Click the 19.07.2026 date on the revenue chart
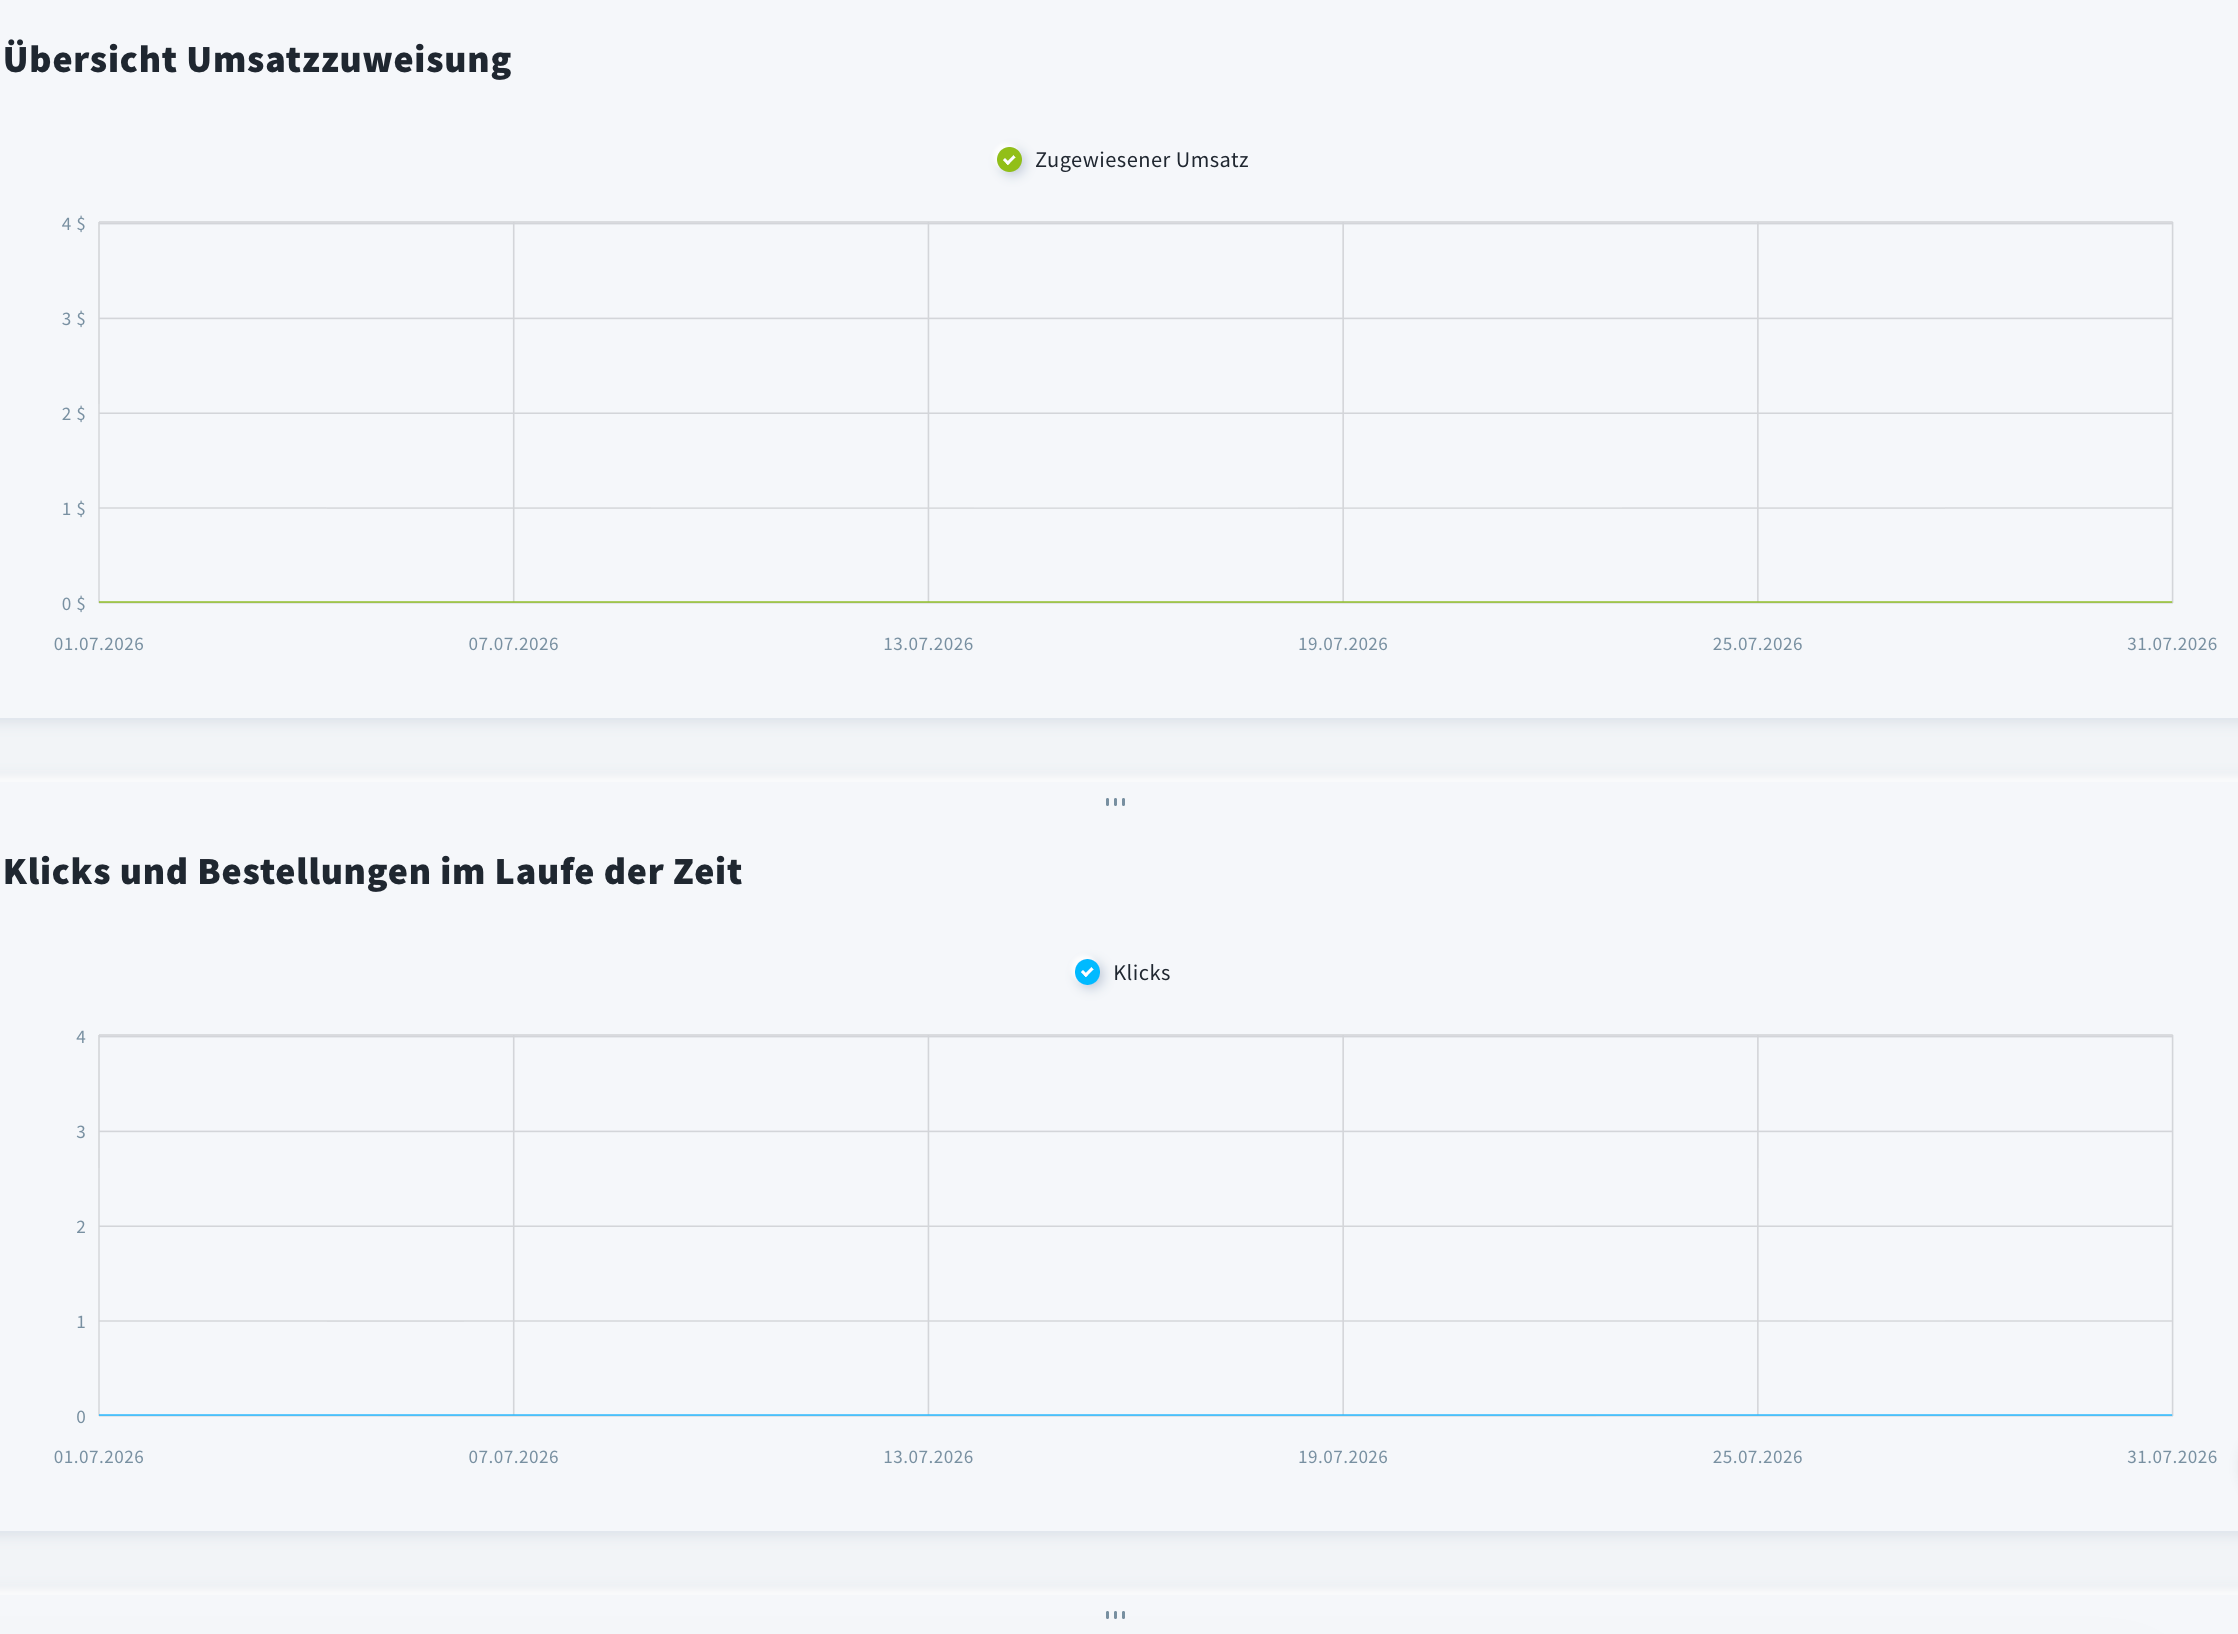 (1343, 644)
